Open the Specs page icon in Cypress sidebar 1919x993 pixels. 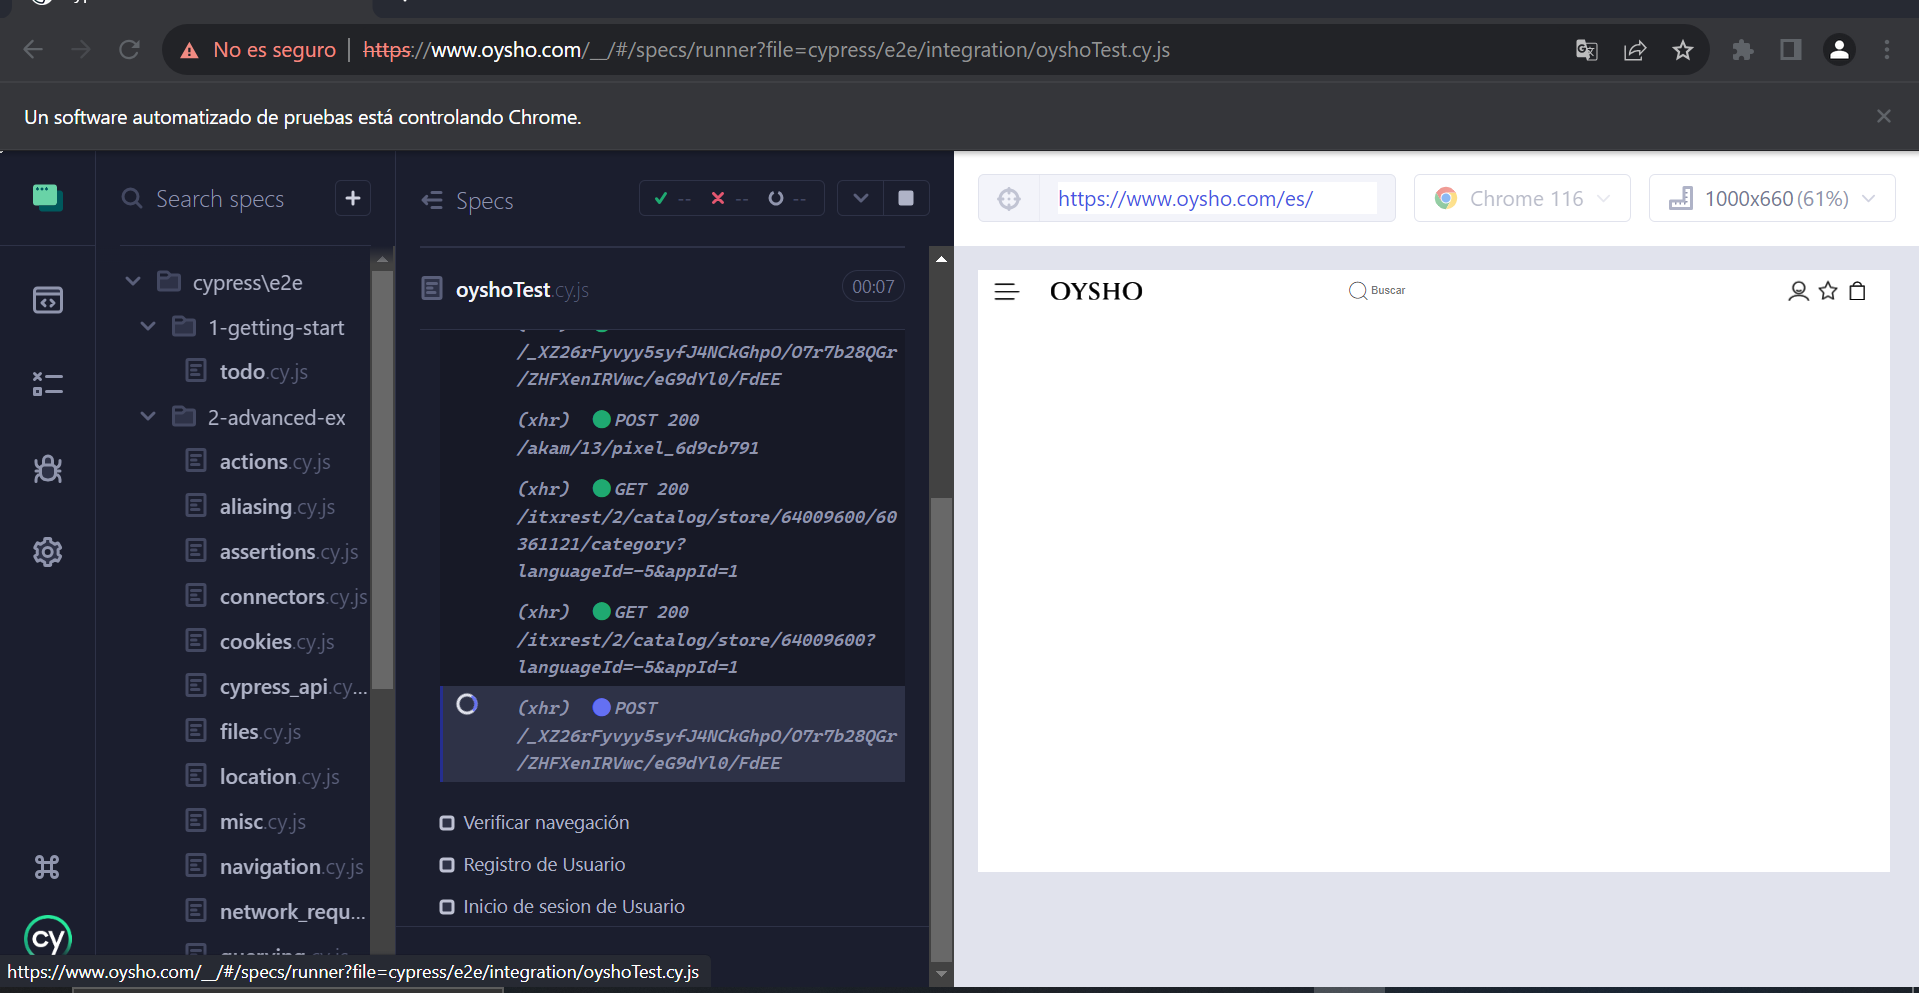pos(47,300)
